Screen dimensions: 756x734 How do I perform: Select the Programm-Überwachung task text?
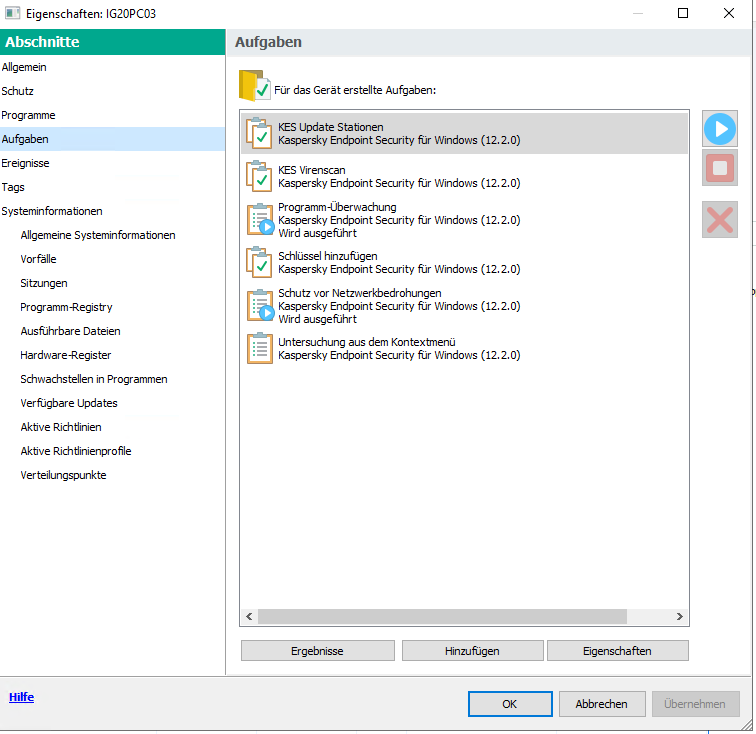coord(337,207)
